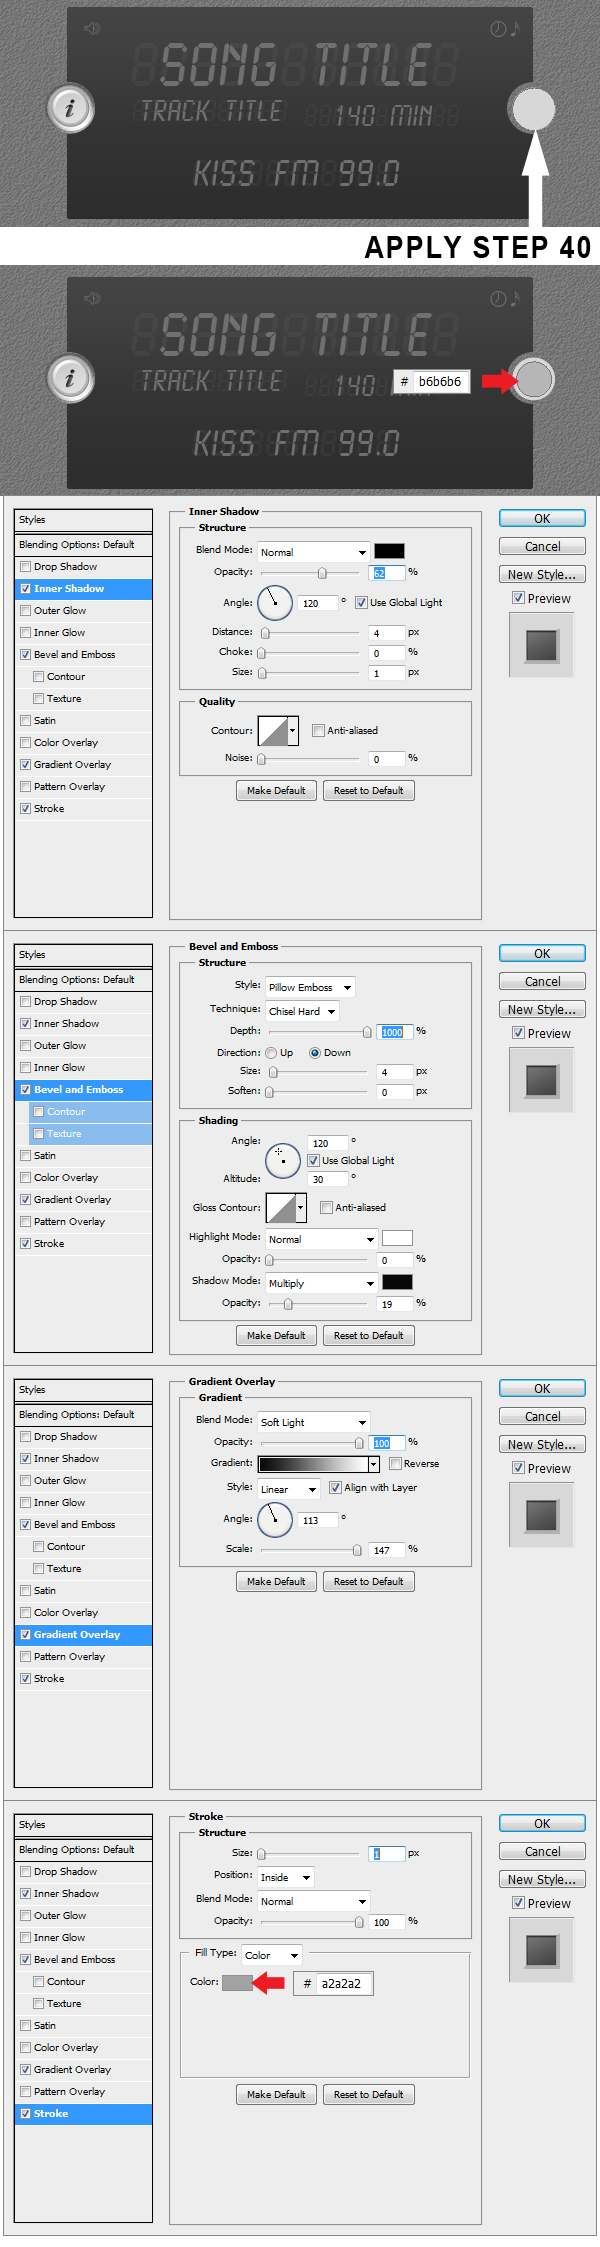Open the Style dropdown showing Pillow Emboss
600x2247 pixels.
point(310,987)
